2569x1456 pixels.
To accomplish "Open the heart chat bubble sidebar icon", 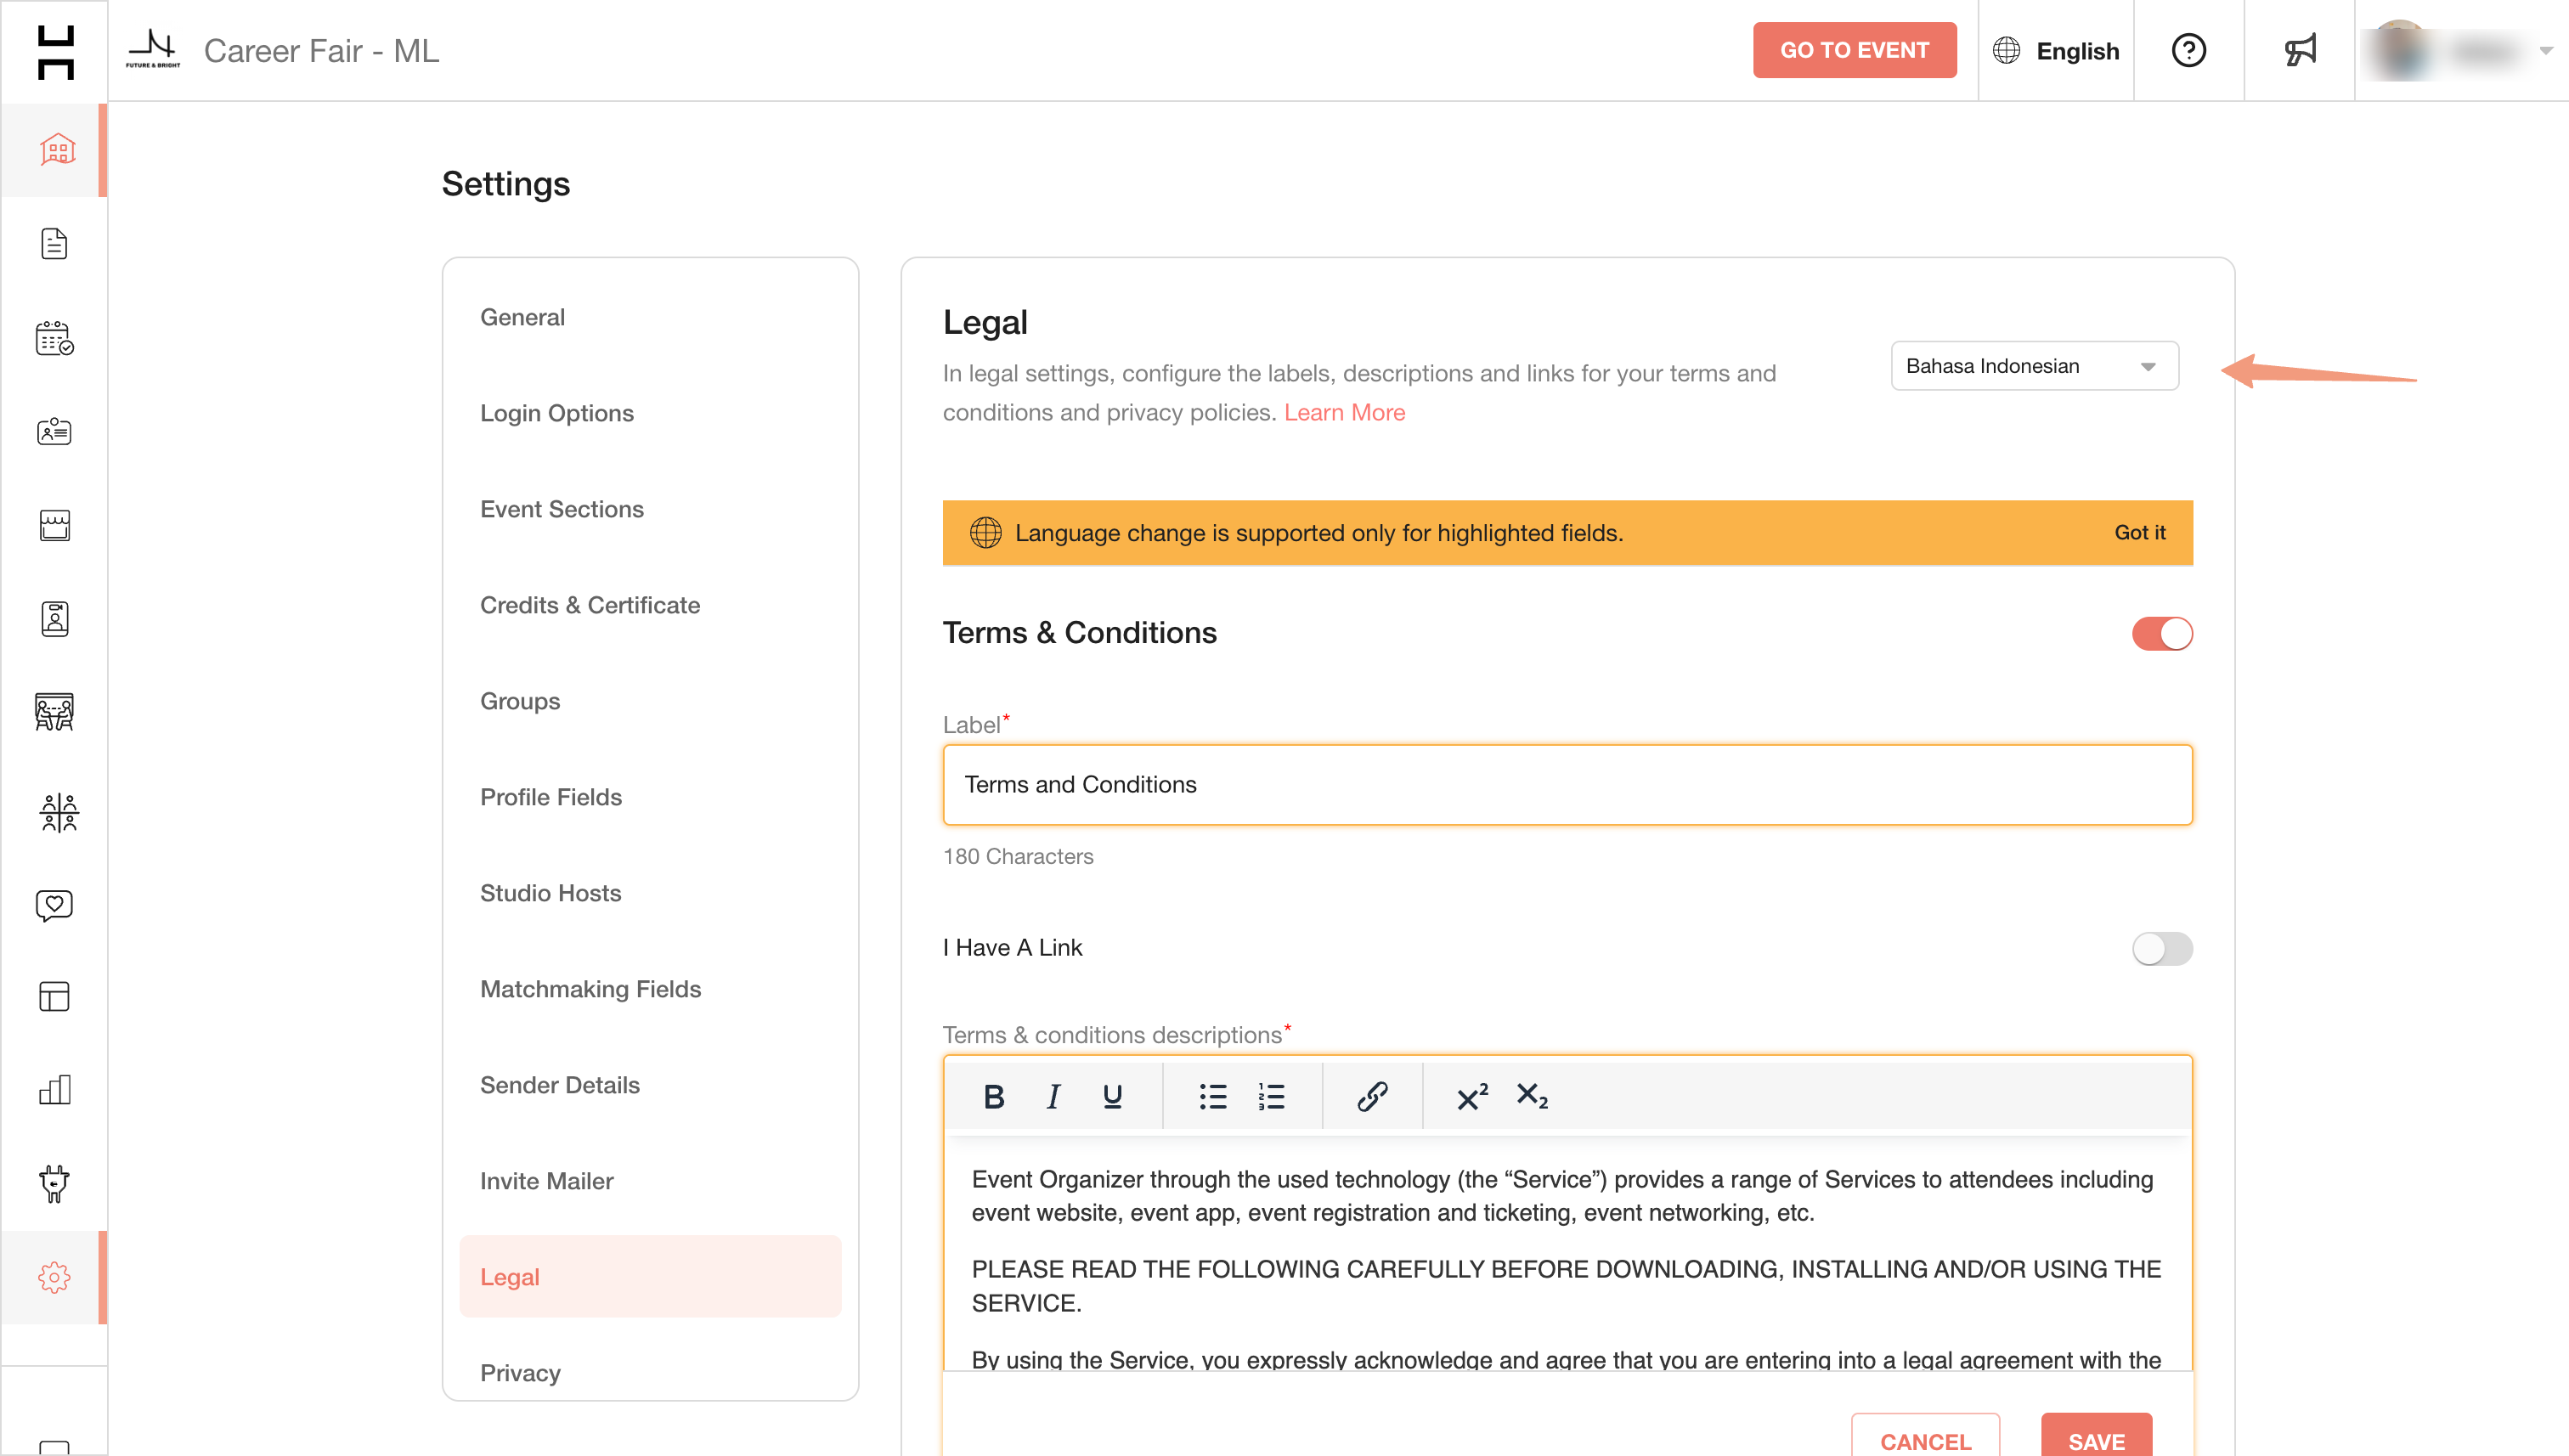I will 55,905.
